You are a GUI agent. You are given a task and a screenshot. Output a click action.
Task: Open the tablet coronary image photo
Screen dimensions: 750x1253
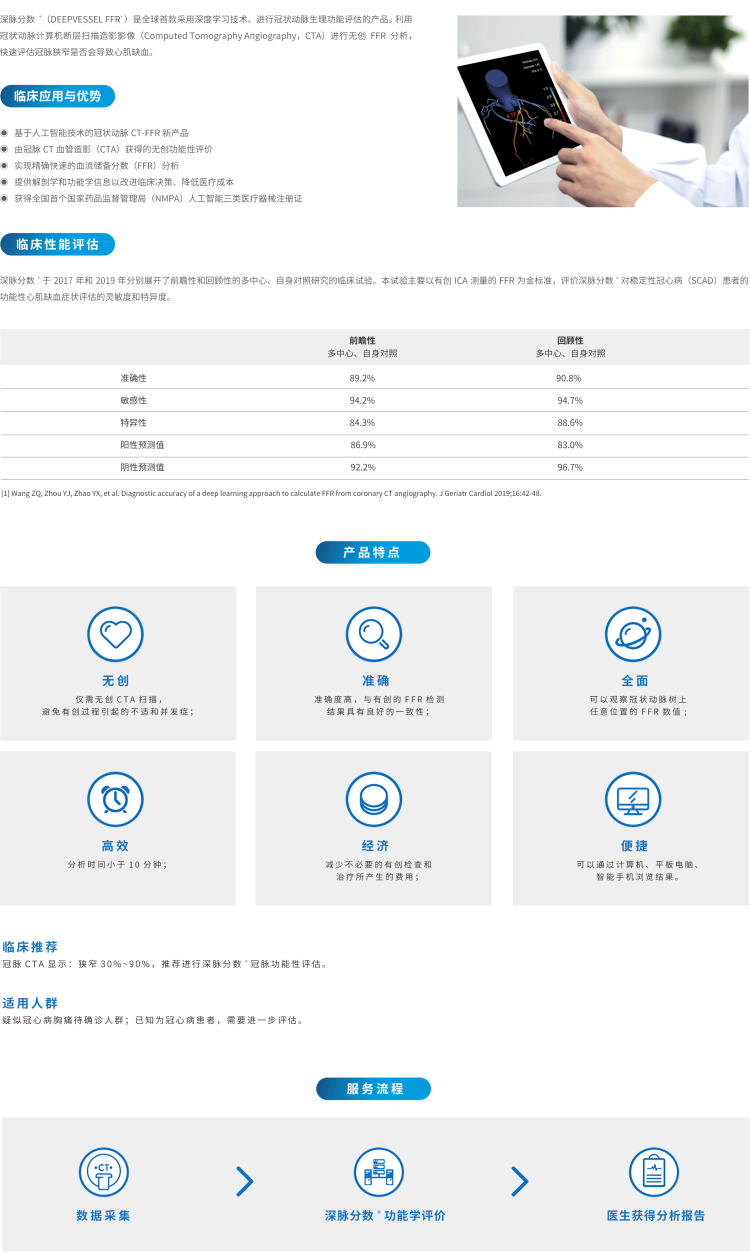(x=603, y=111)
